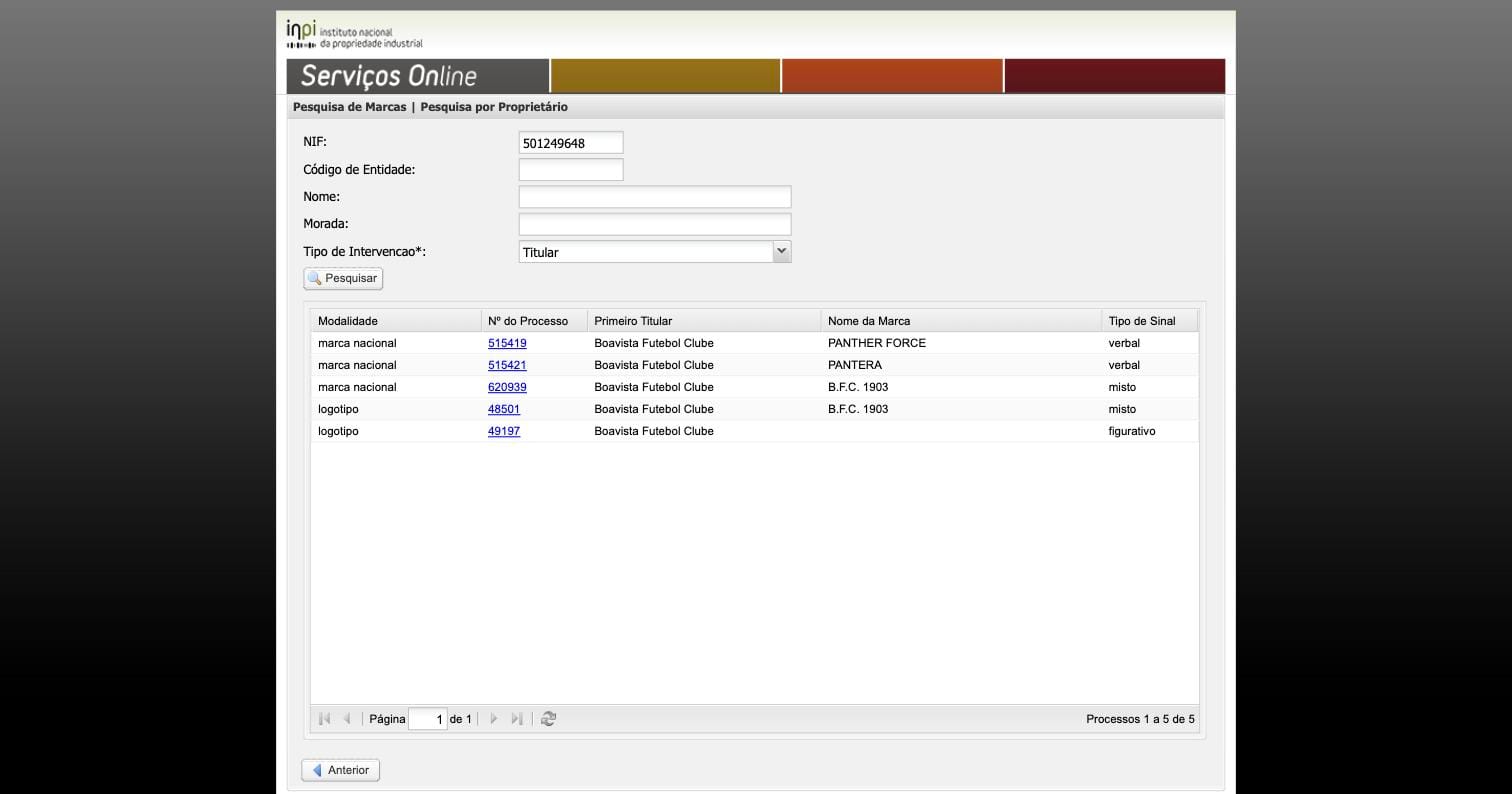Open process link 515419
Image resolution: width=1512 pixels, height=794 pixels.
pos(507,343)
